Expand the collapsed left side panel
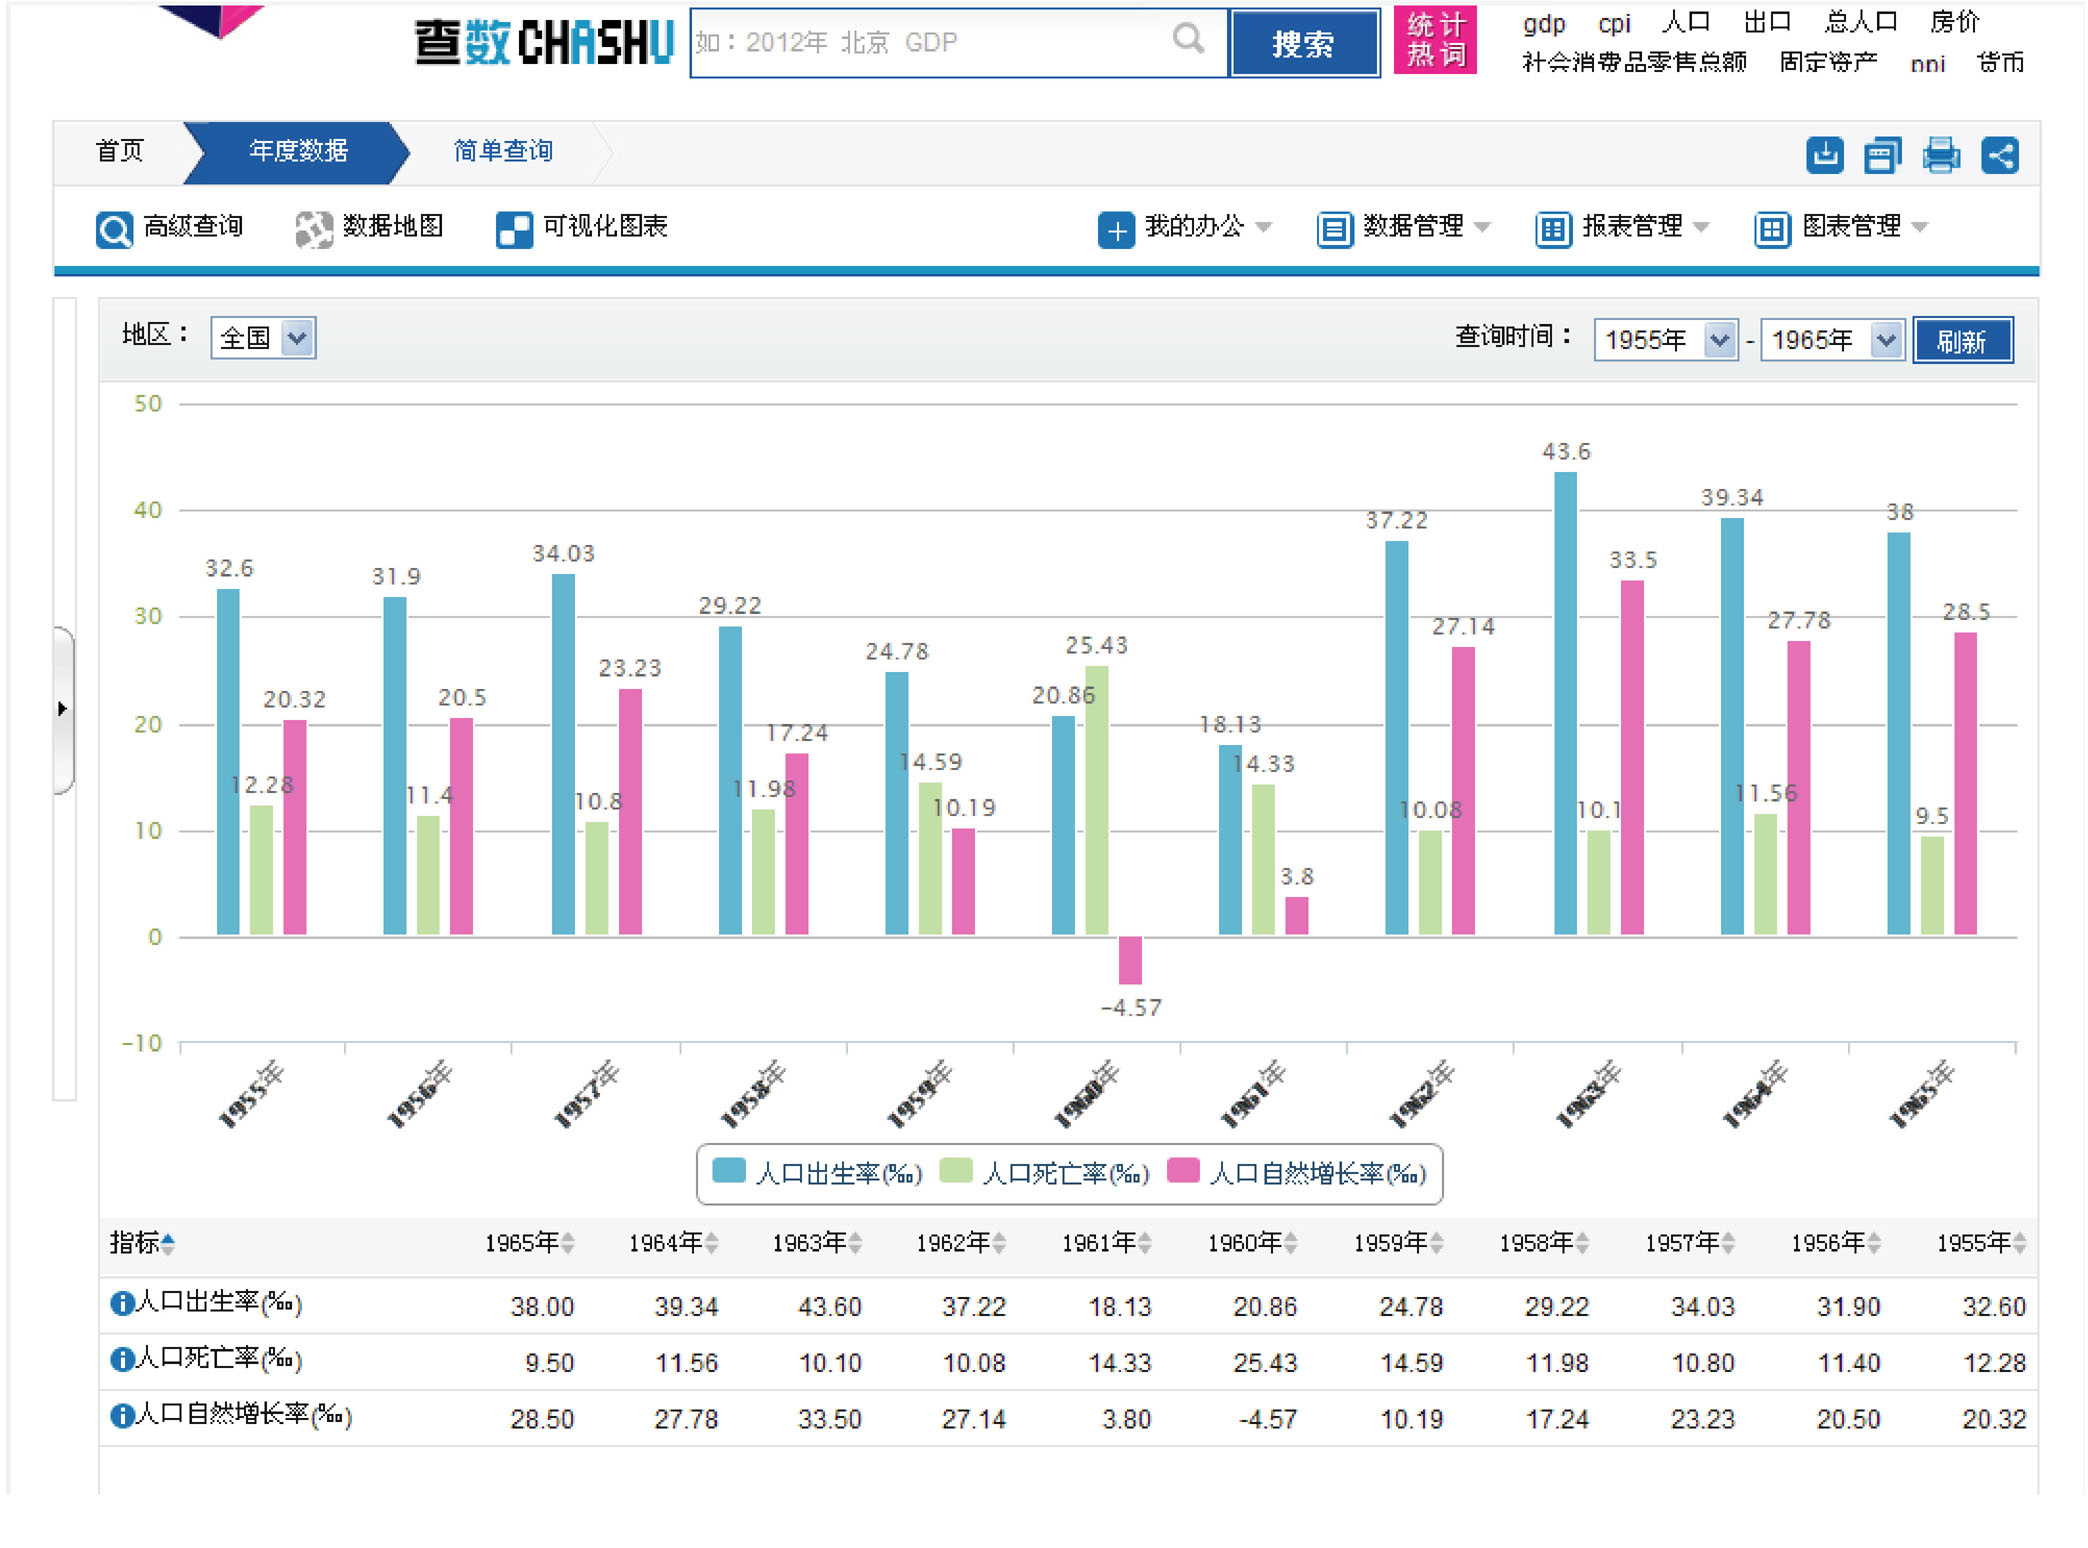The width and height of the screenshot is (2088, 1548). pyautogui.click(x=63, y=709)
